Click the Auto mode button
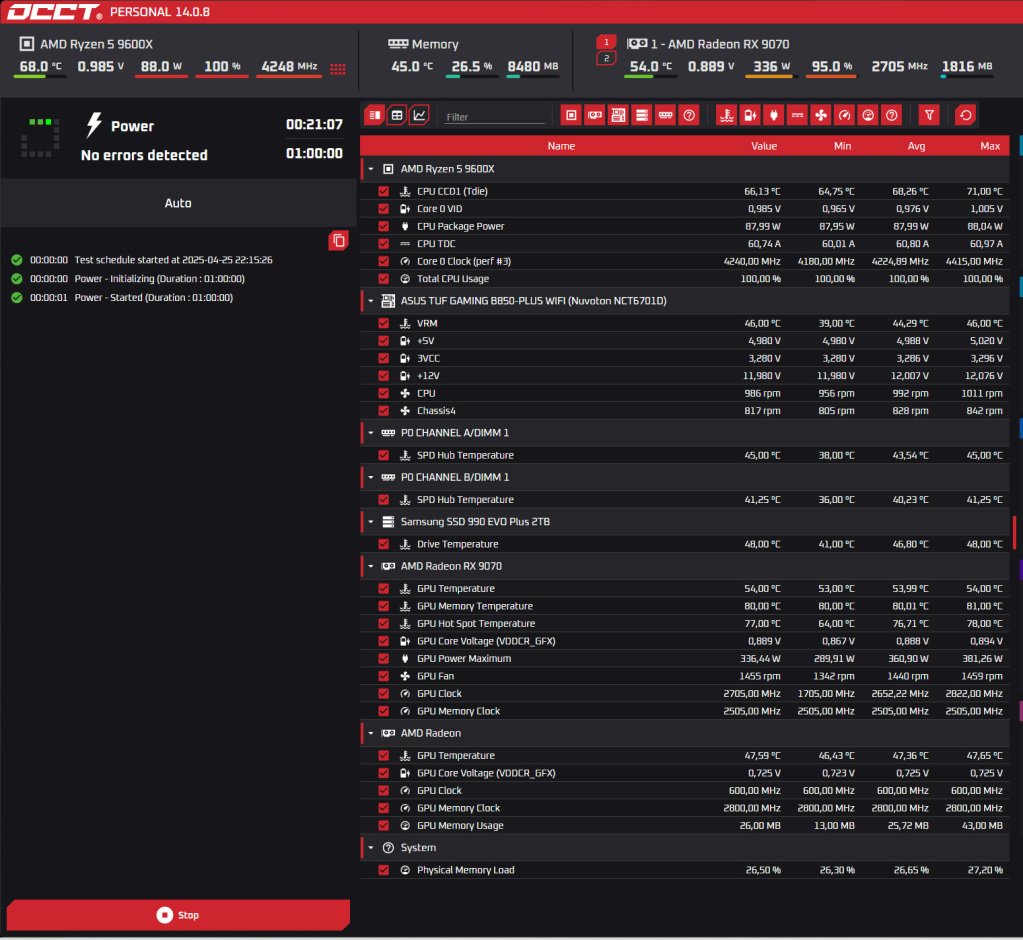 (x=178, y=203)
